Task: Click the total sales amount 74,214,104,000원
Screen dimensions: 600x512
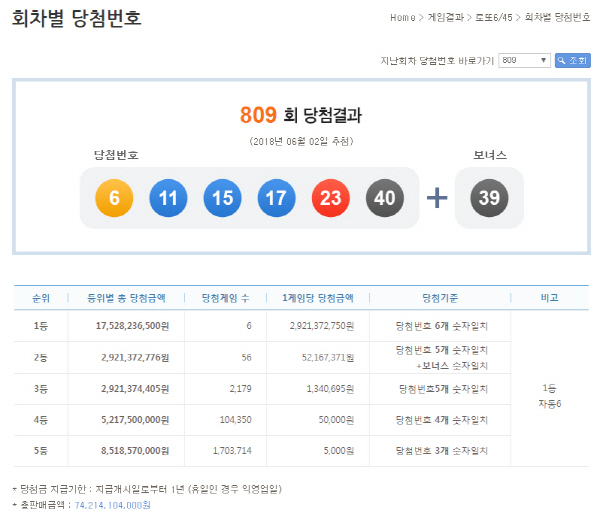Action: pyautogui.click(x=112, y=505)
